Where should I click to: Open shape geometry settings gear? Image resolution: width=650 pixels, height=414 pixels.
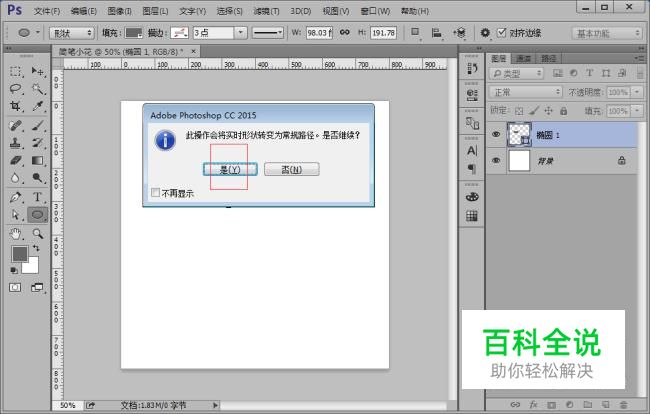click(485, 33)
